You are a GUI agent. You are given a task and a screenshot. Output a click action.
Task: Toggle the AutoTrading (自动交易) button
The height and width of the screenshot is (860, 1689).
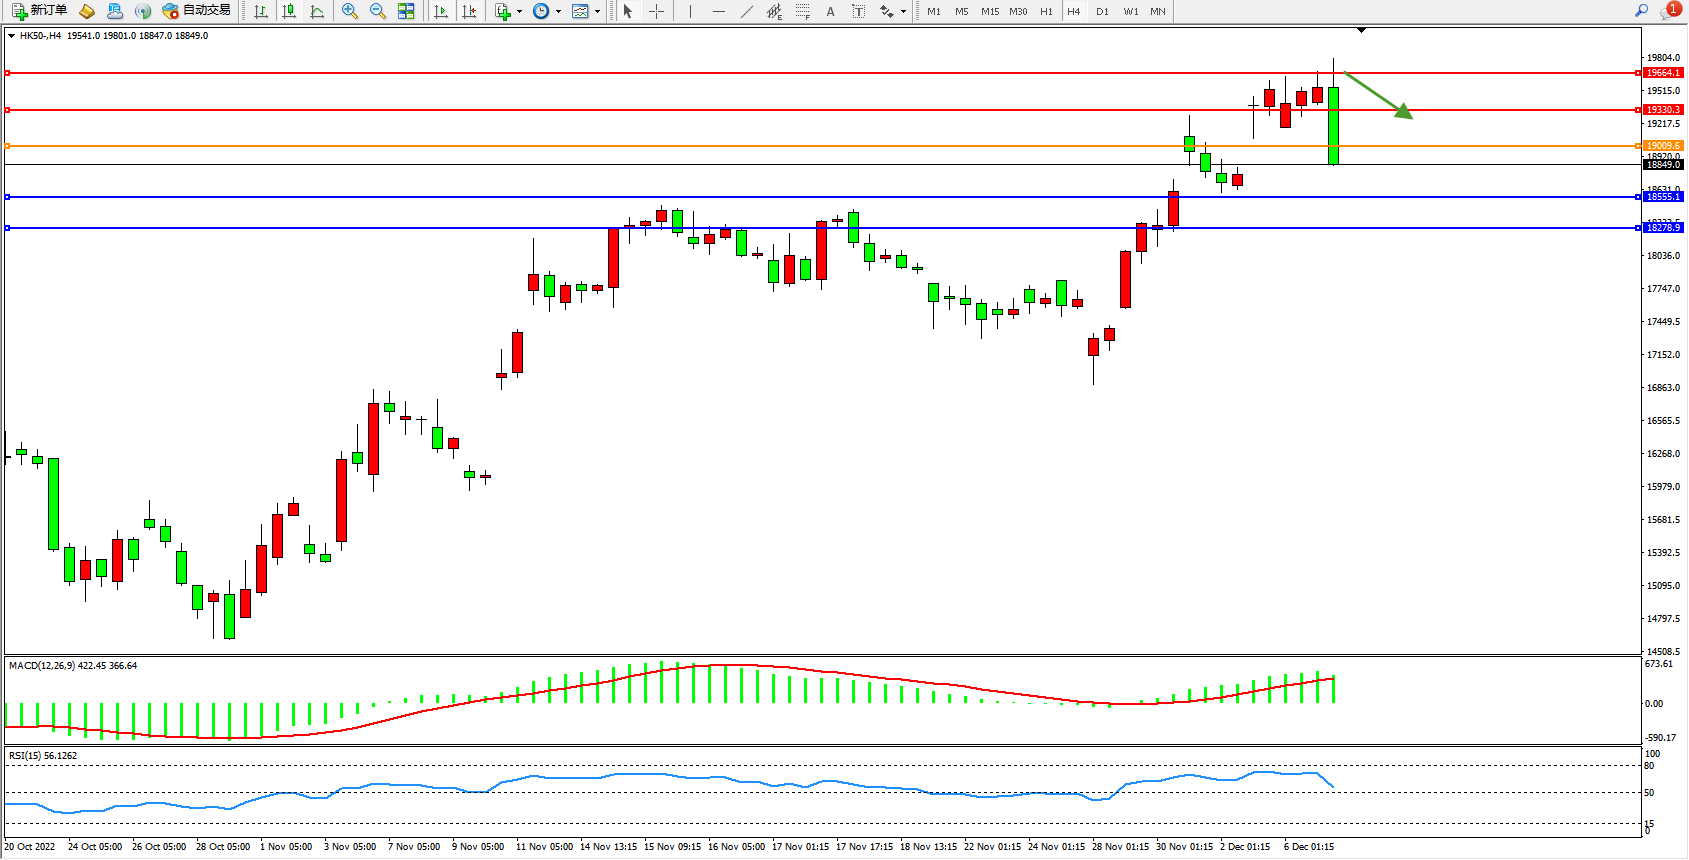point(197,11)
